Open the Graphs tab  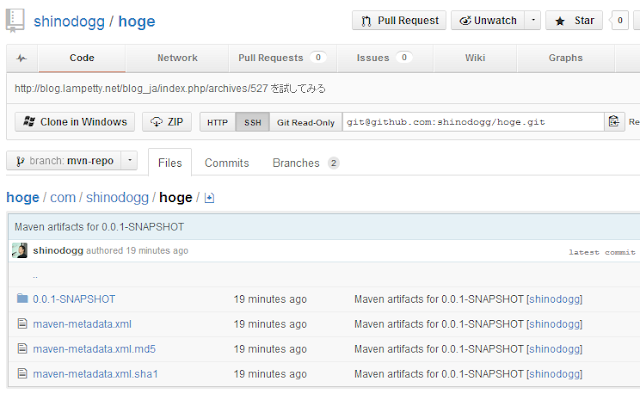[x=565, y=58]
